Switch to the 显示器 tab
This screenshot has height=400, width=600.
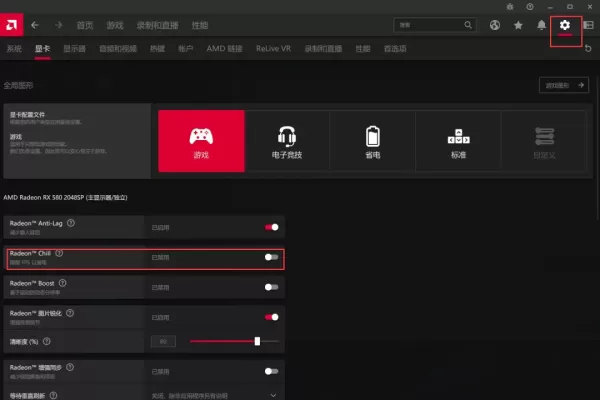tap(74, 49)
